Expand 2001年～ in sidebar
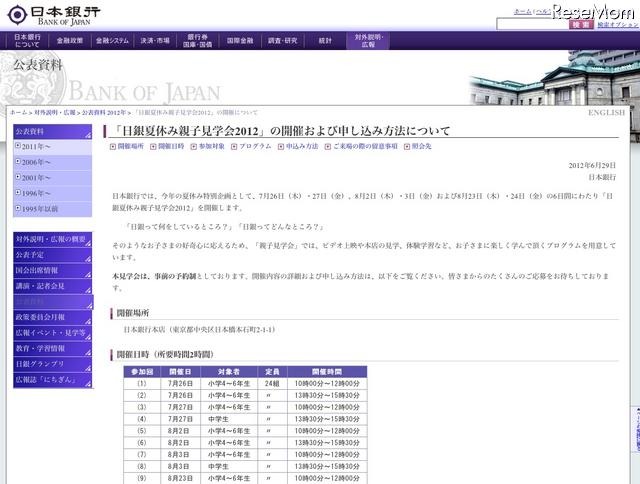This screenshot has width=640, height=484. click(x=53, y=178)
